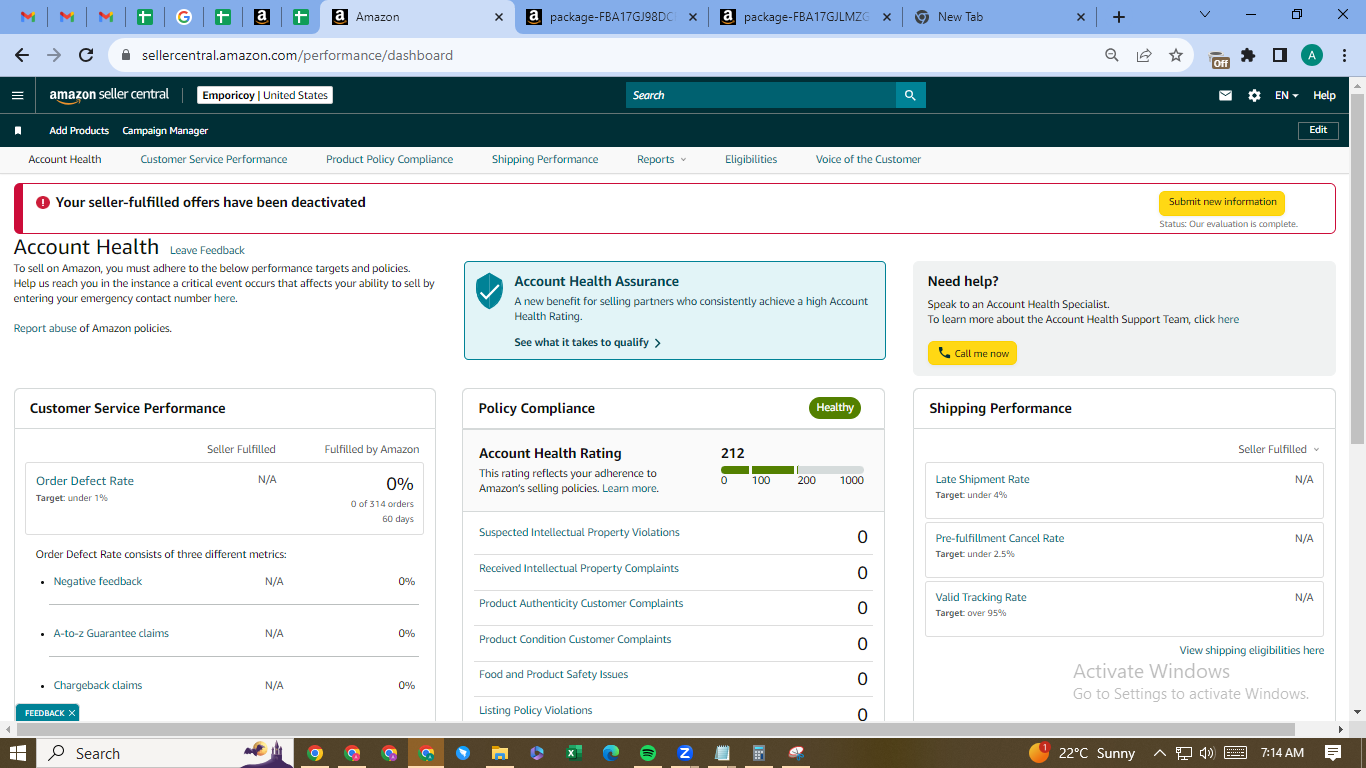This screenshot has width=1366, height=768.
Task: Open the Chrome profile avatar A
Action: coord(1312,55)
